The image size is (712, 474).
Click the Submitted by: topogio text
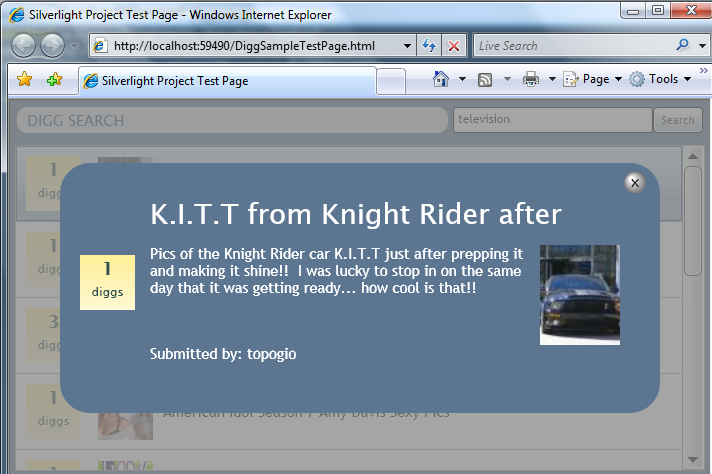pyautogui.click(x=223, y=354)
